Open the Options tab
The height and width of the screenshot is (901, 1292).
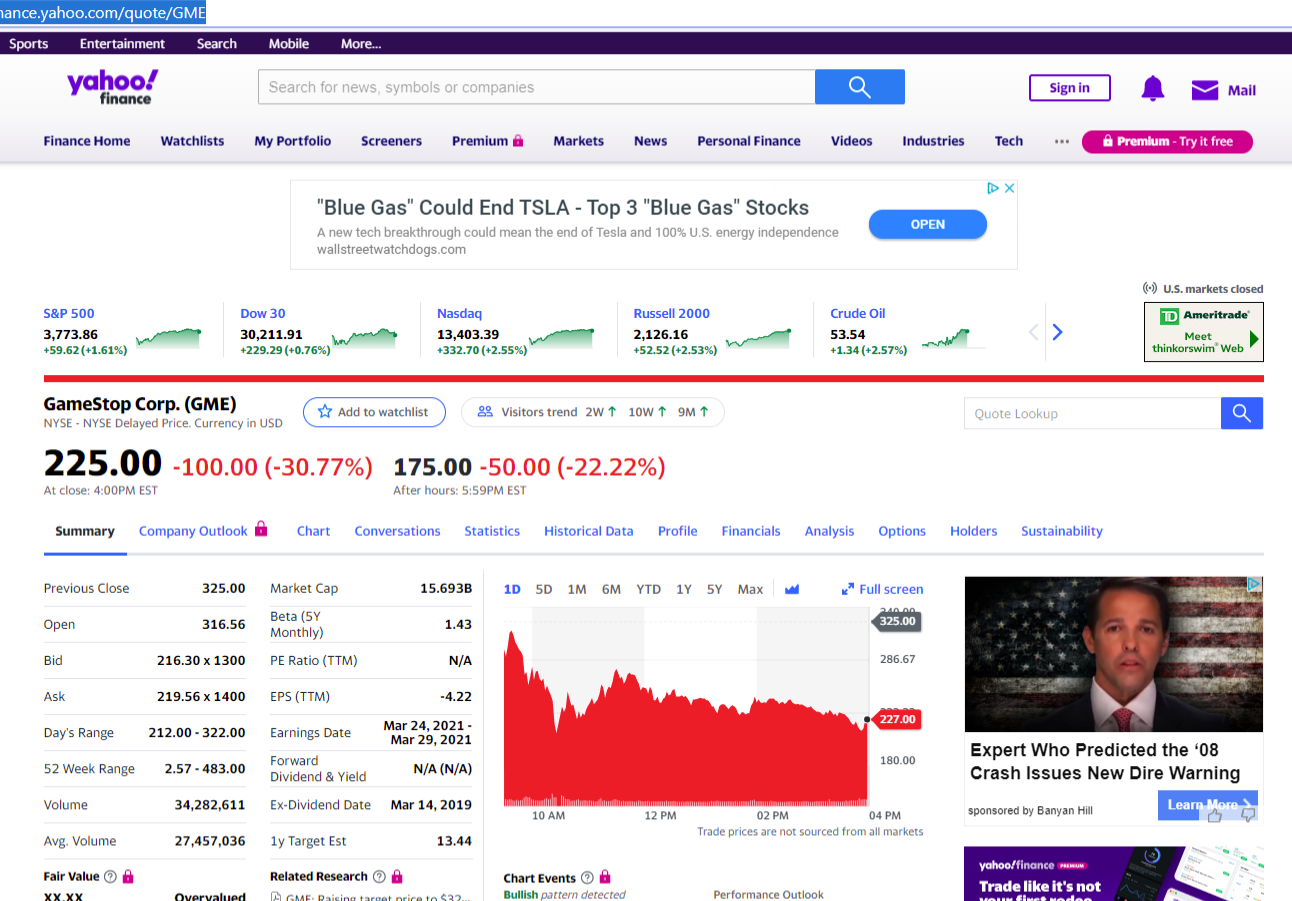(x=902, y=531)
